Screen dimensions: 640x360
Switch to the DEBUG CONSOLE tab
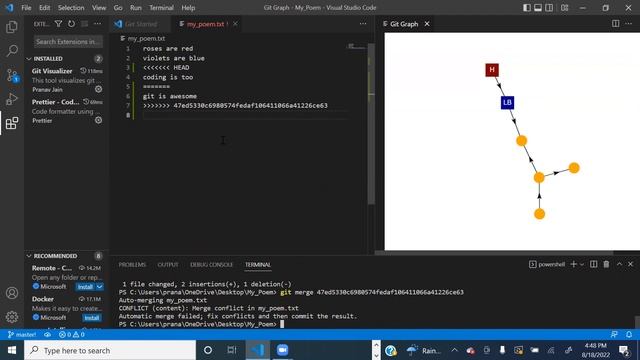point(211,264)
